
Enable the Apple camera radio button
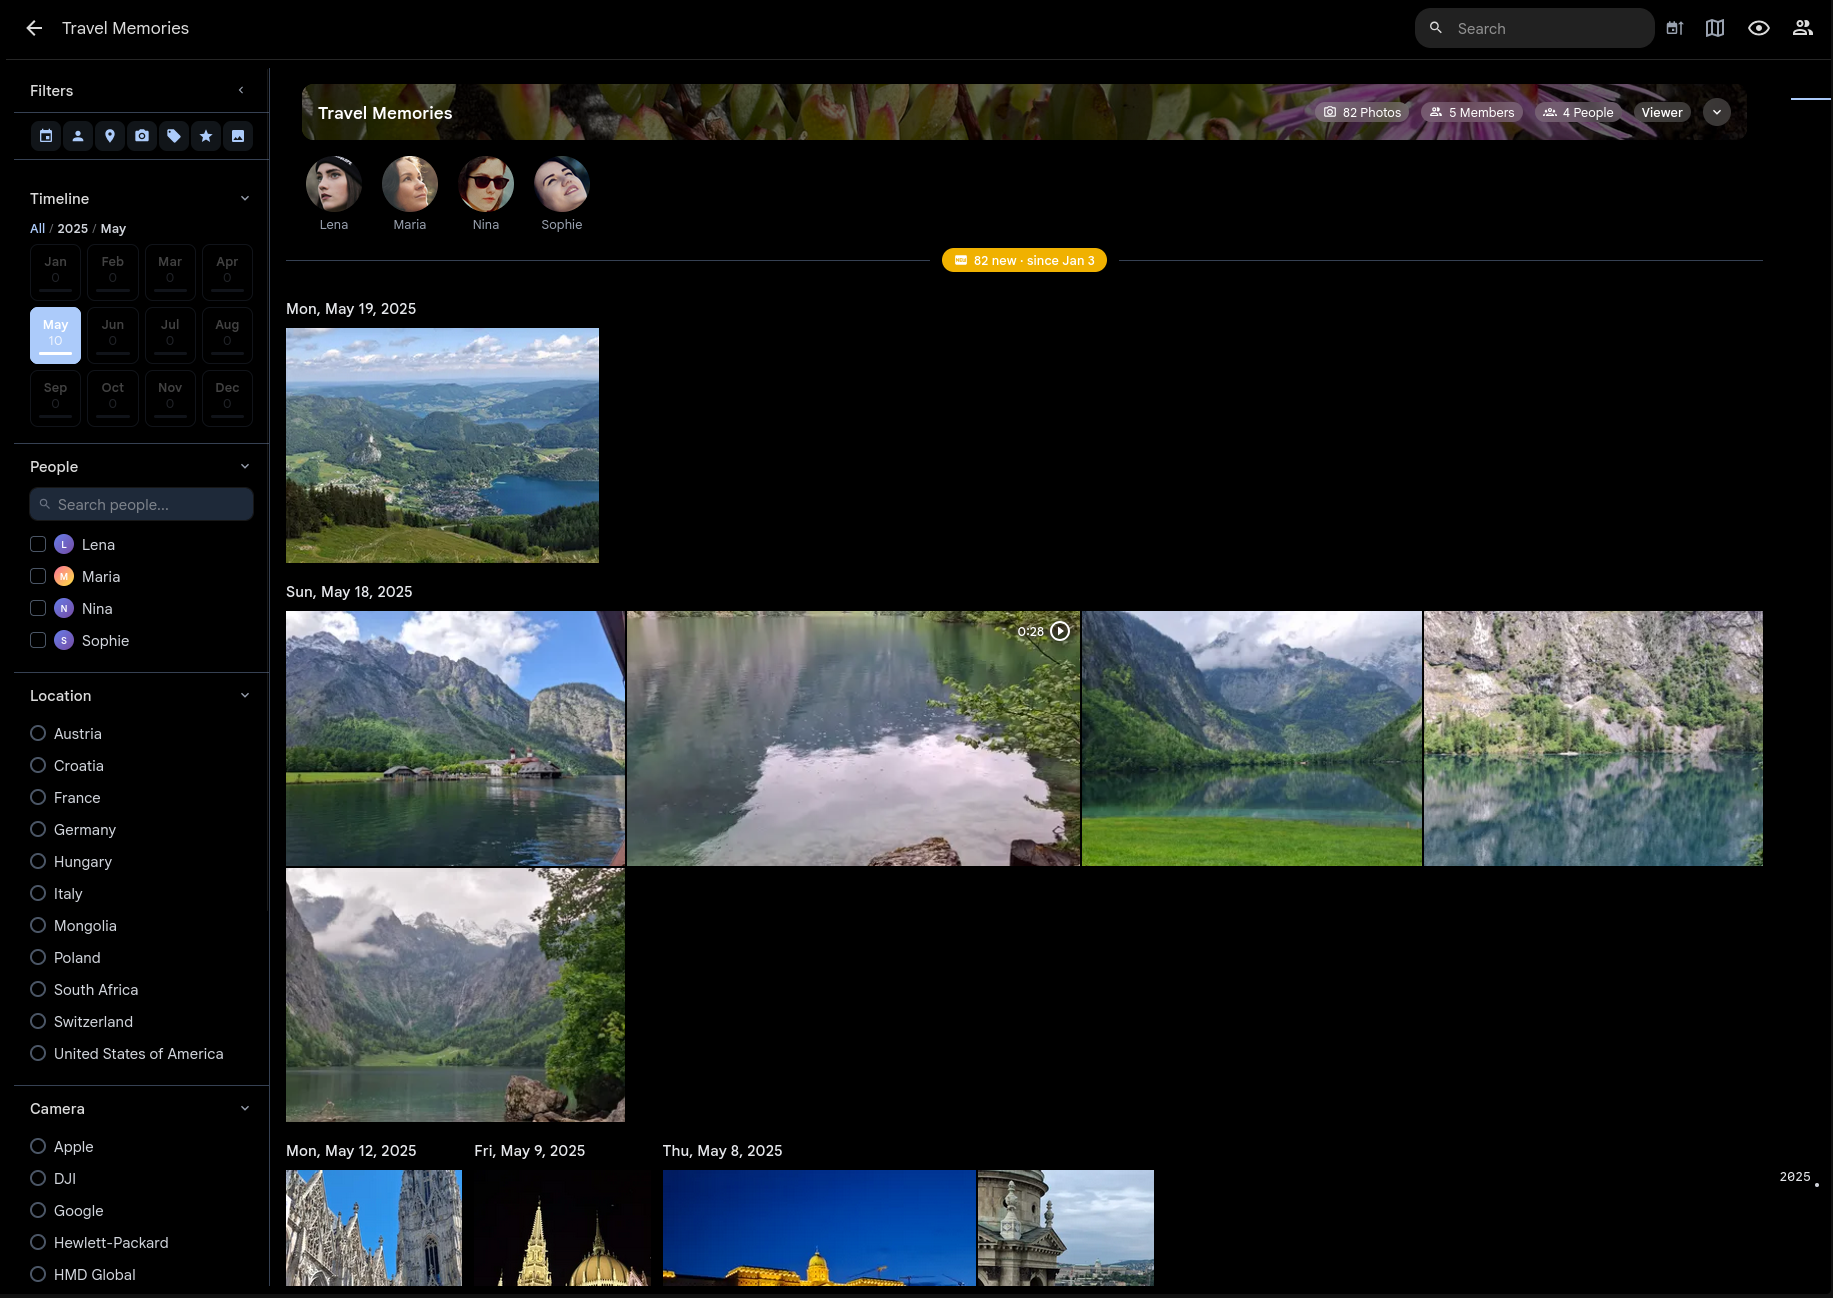(x=38, y=1146)
